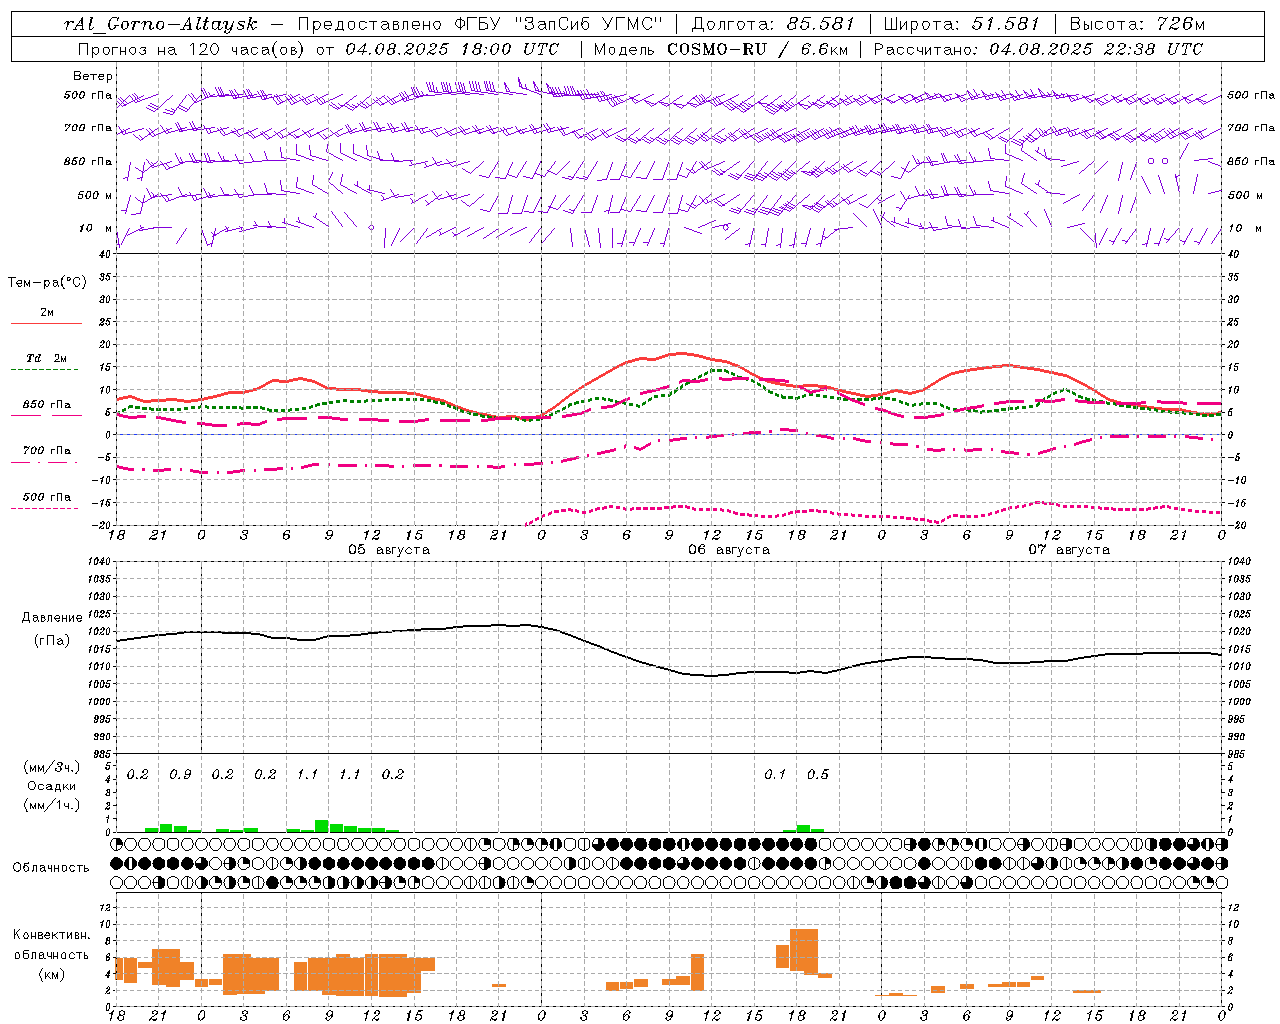This screenshot has width=1280, height=1024.
Task: Click the 500 гПа entry in the temperature legend
Action: click(46, 497)
